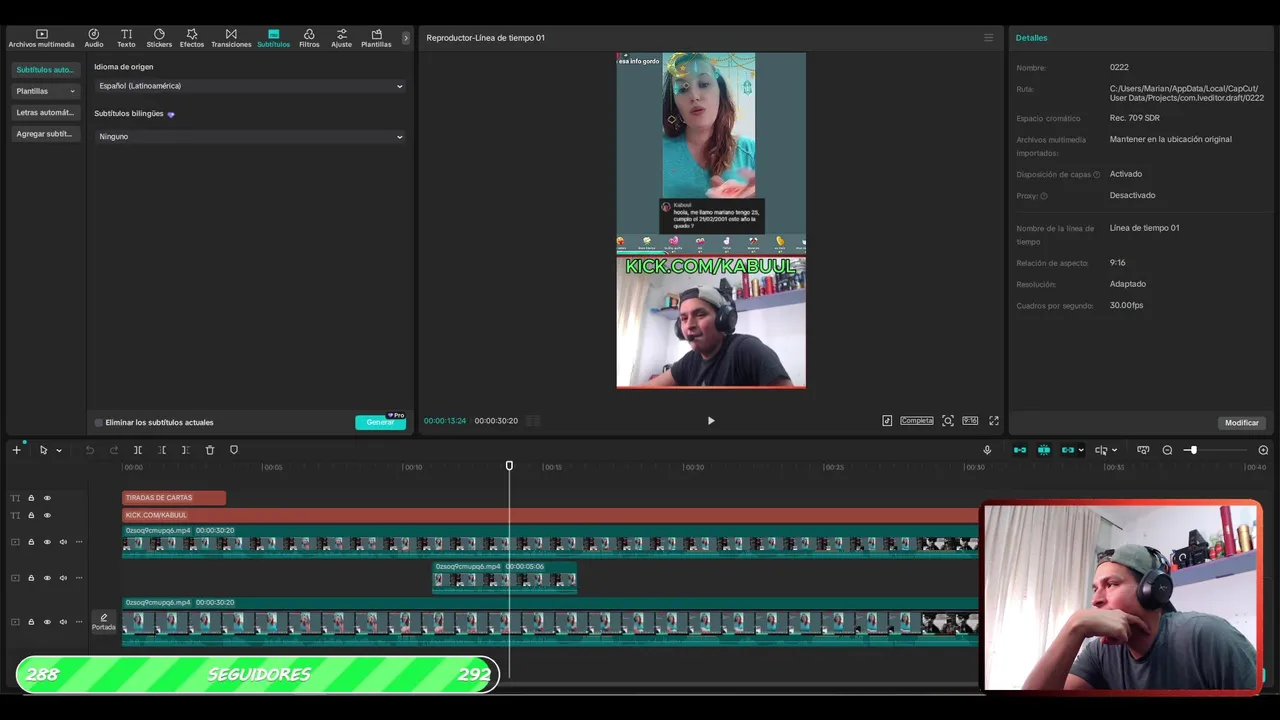Click the Proxy info icon
Viewport: 1280px width, 720px height.
pyautogui.click(x=1044, y=196)
